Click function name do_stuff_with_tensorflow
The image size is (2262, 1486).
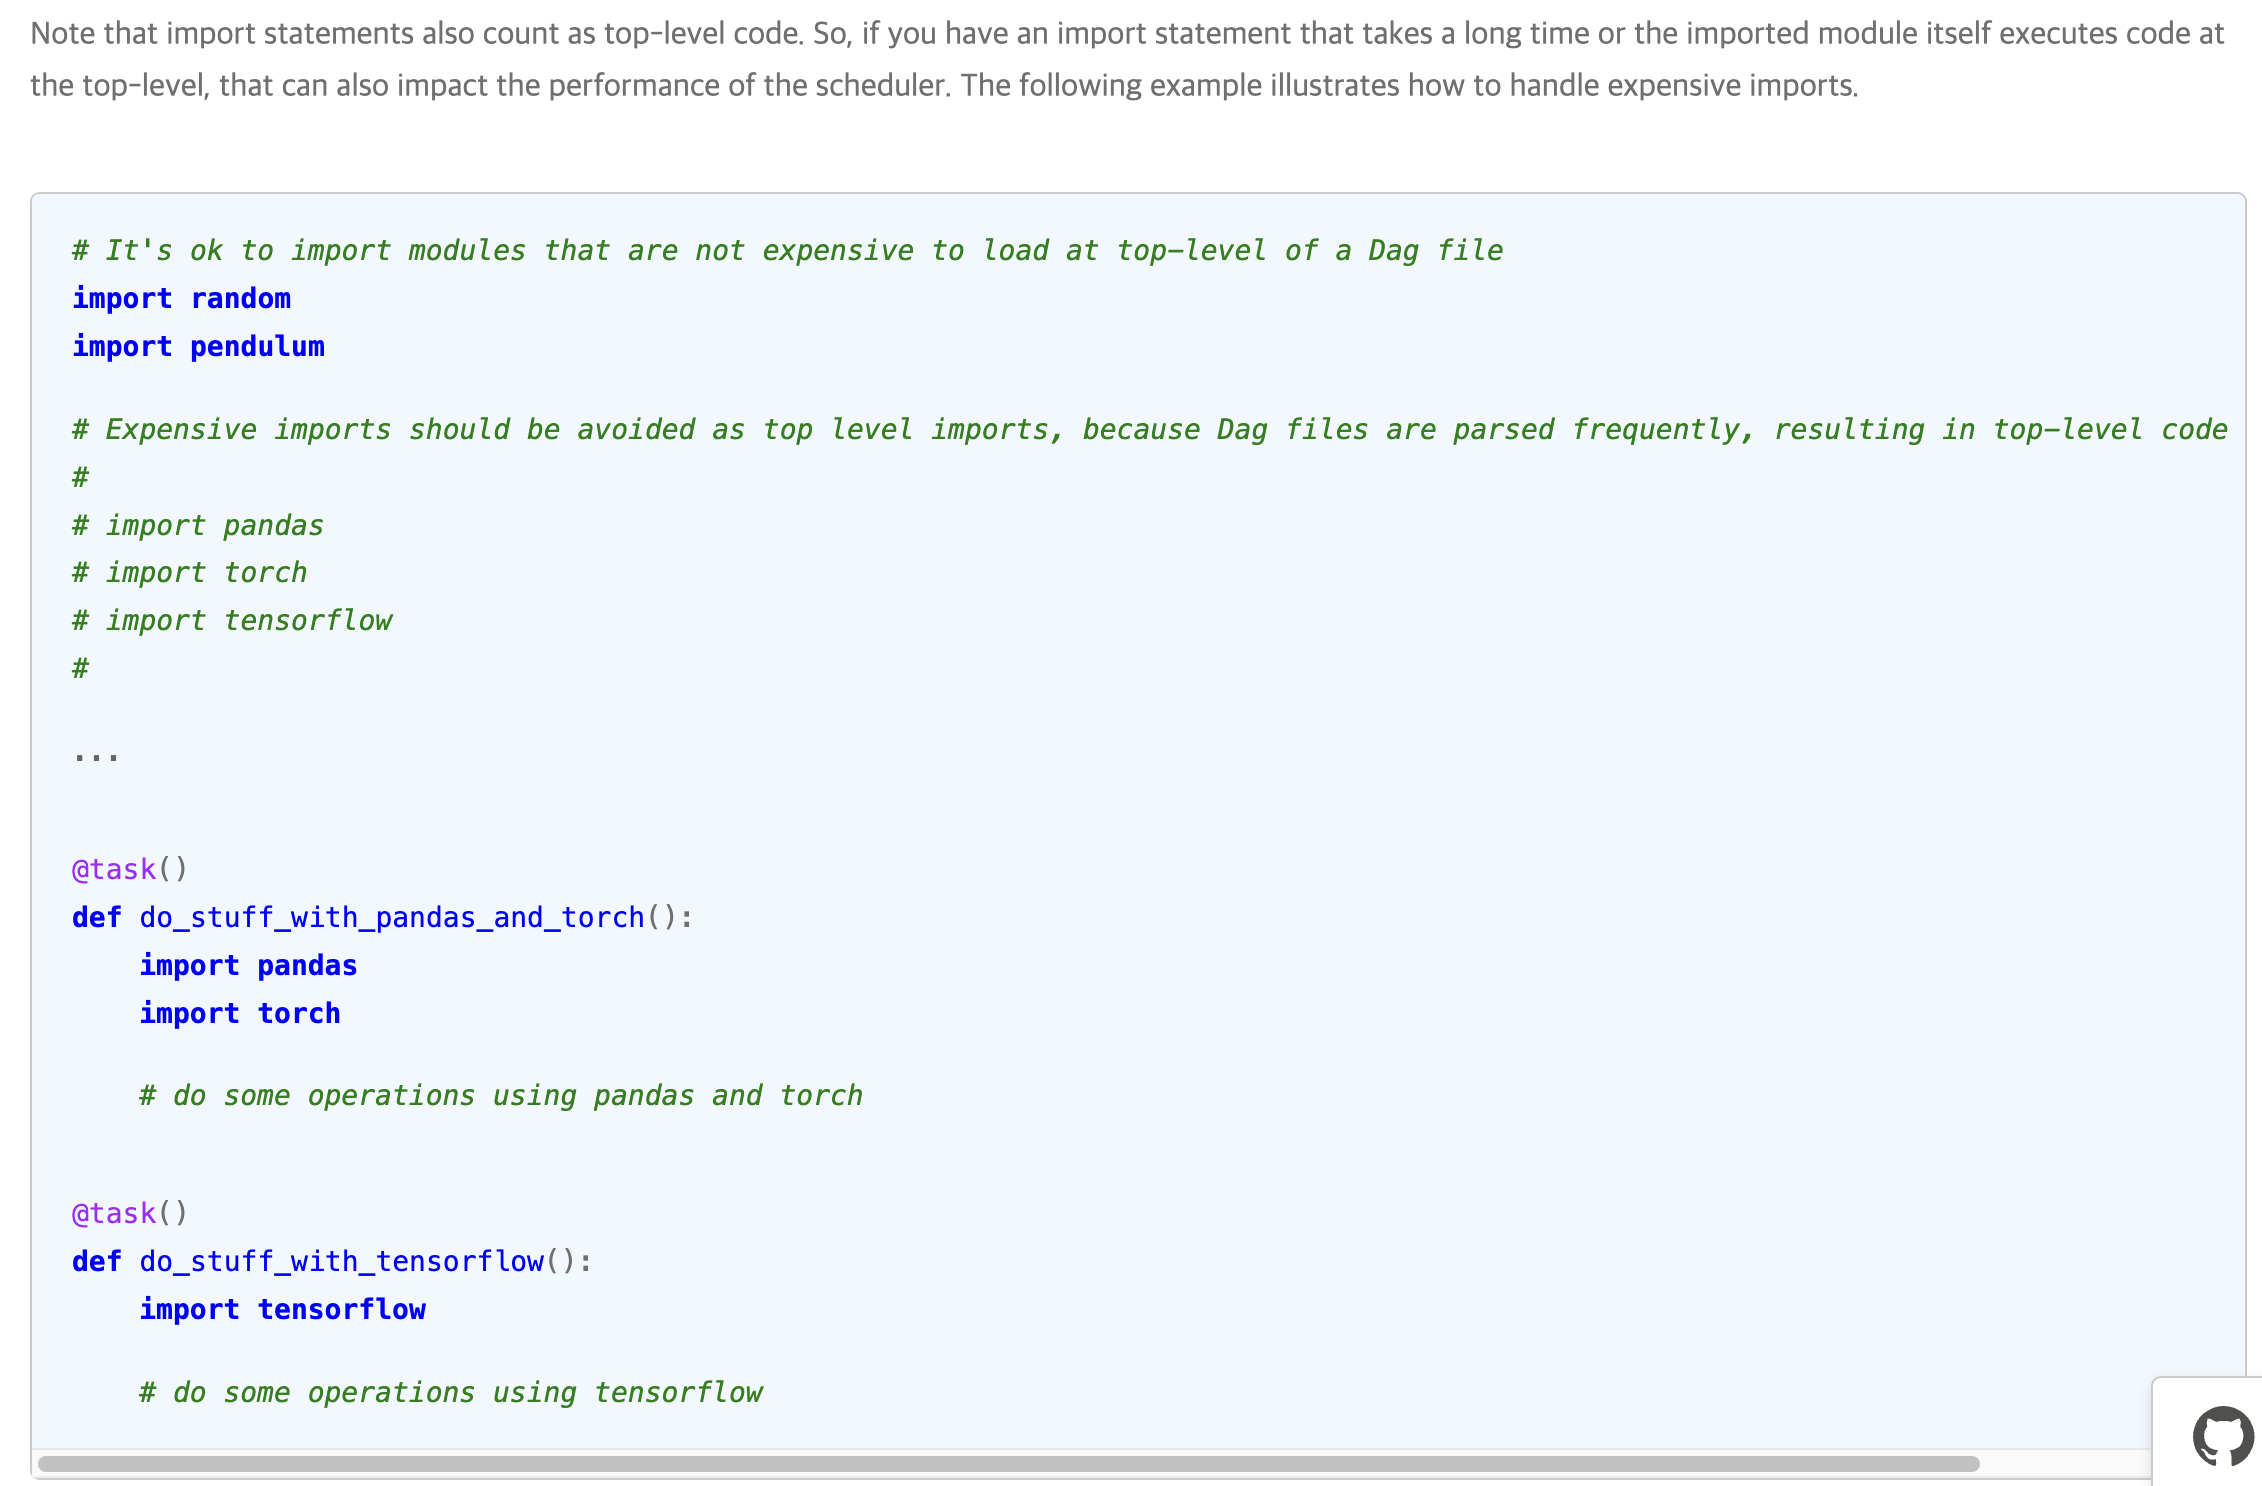[342, 1261]
